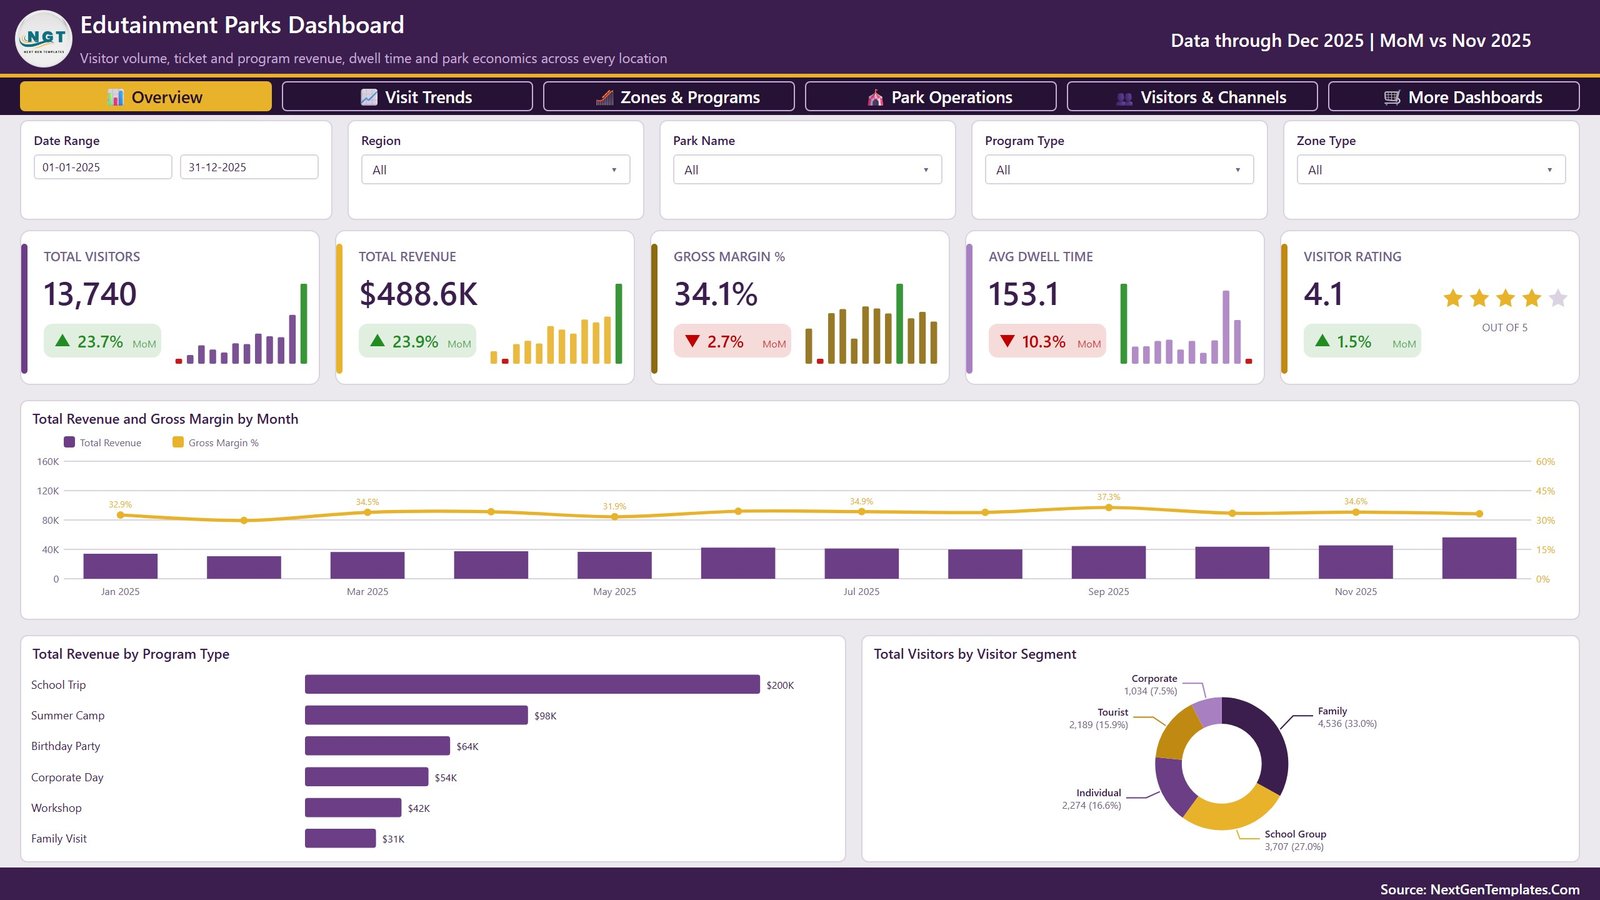Select the Family Visit revenue bar
The height and width of the screenshot is (900, 1600).
pyautogui.click(x=340, y=838)
